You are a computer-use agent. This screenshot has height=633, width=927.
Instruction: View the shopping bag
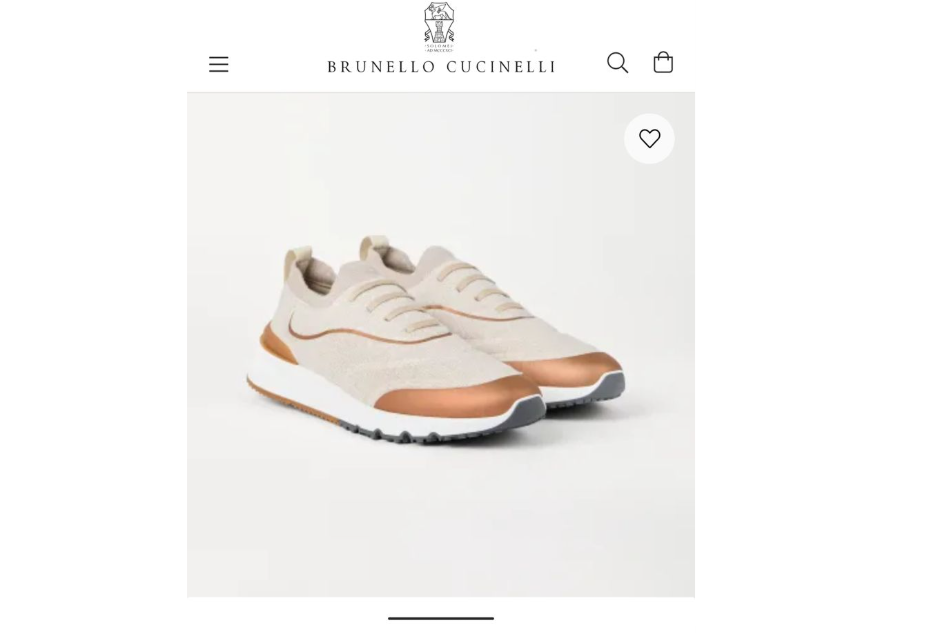[663, 62]
